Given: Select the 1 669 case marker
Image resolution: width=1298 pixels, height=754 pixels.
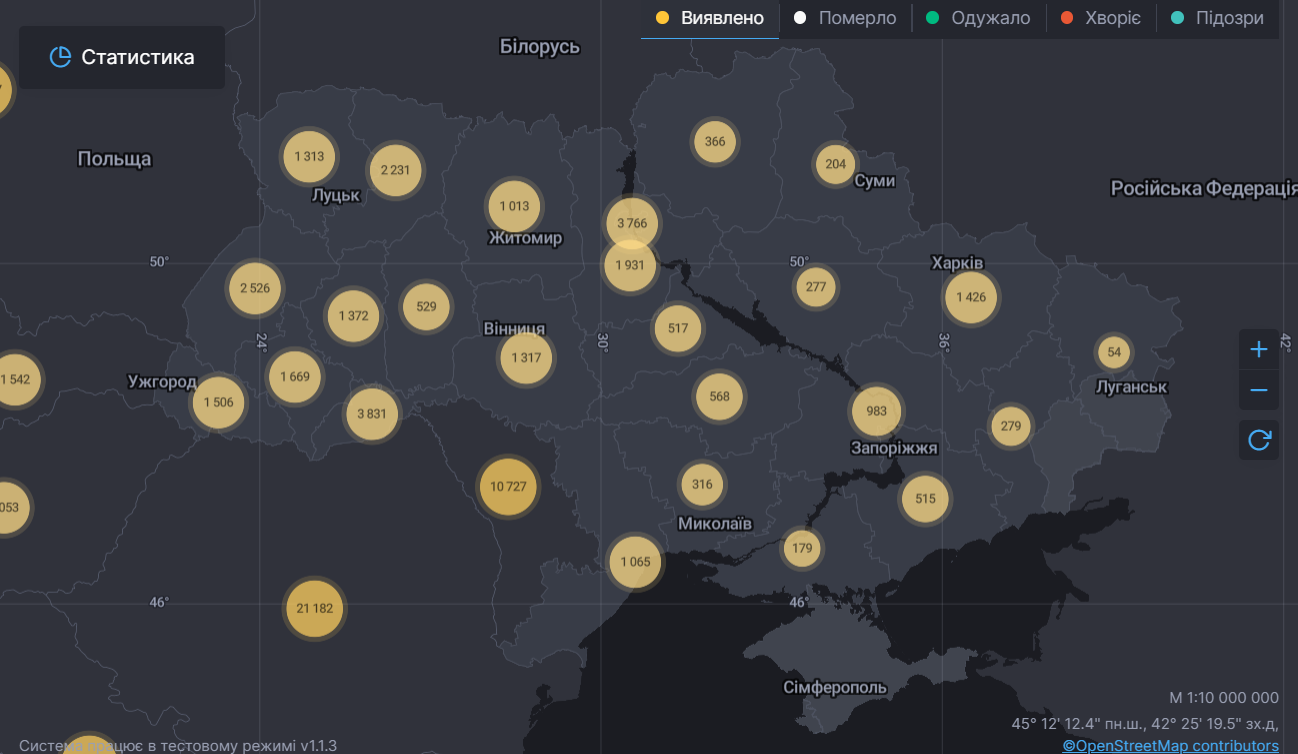Looking at the screenshot, I should click(295, 376).
